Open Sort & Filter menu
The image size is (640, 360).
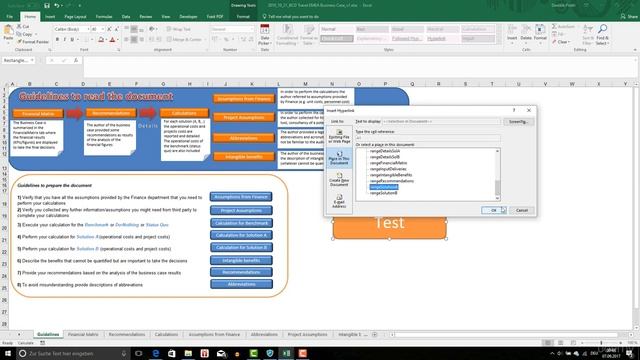588,34
